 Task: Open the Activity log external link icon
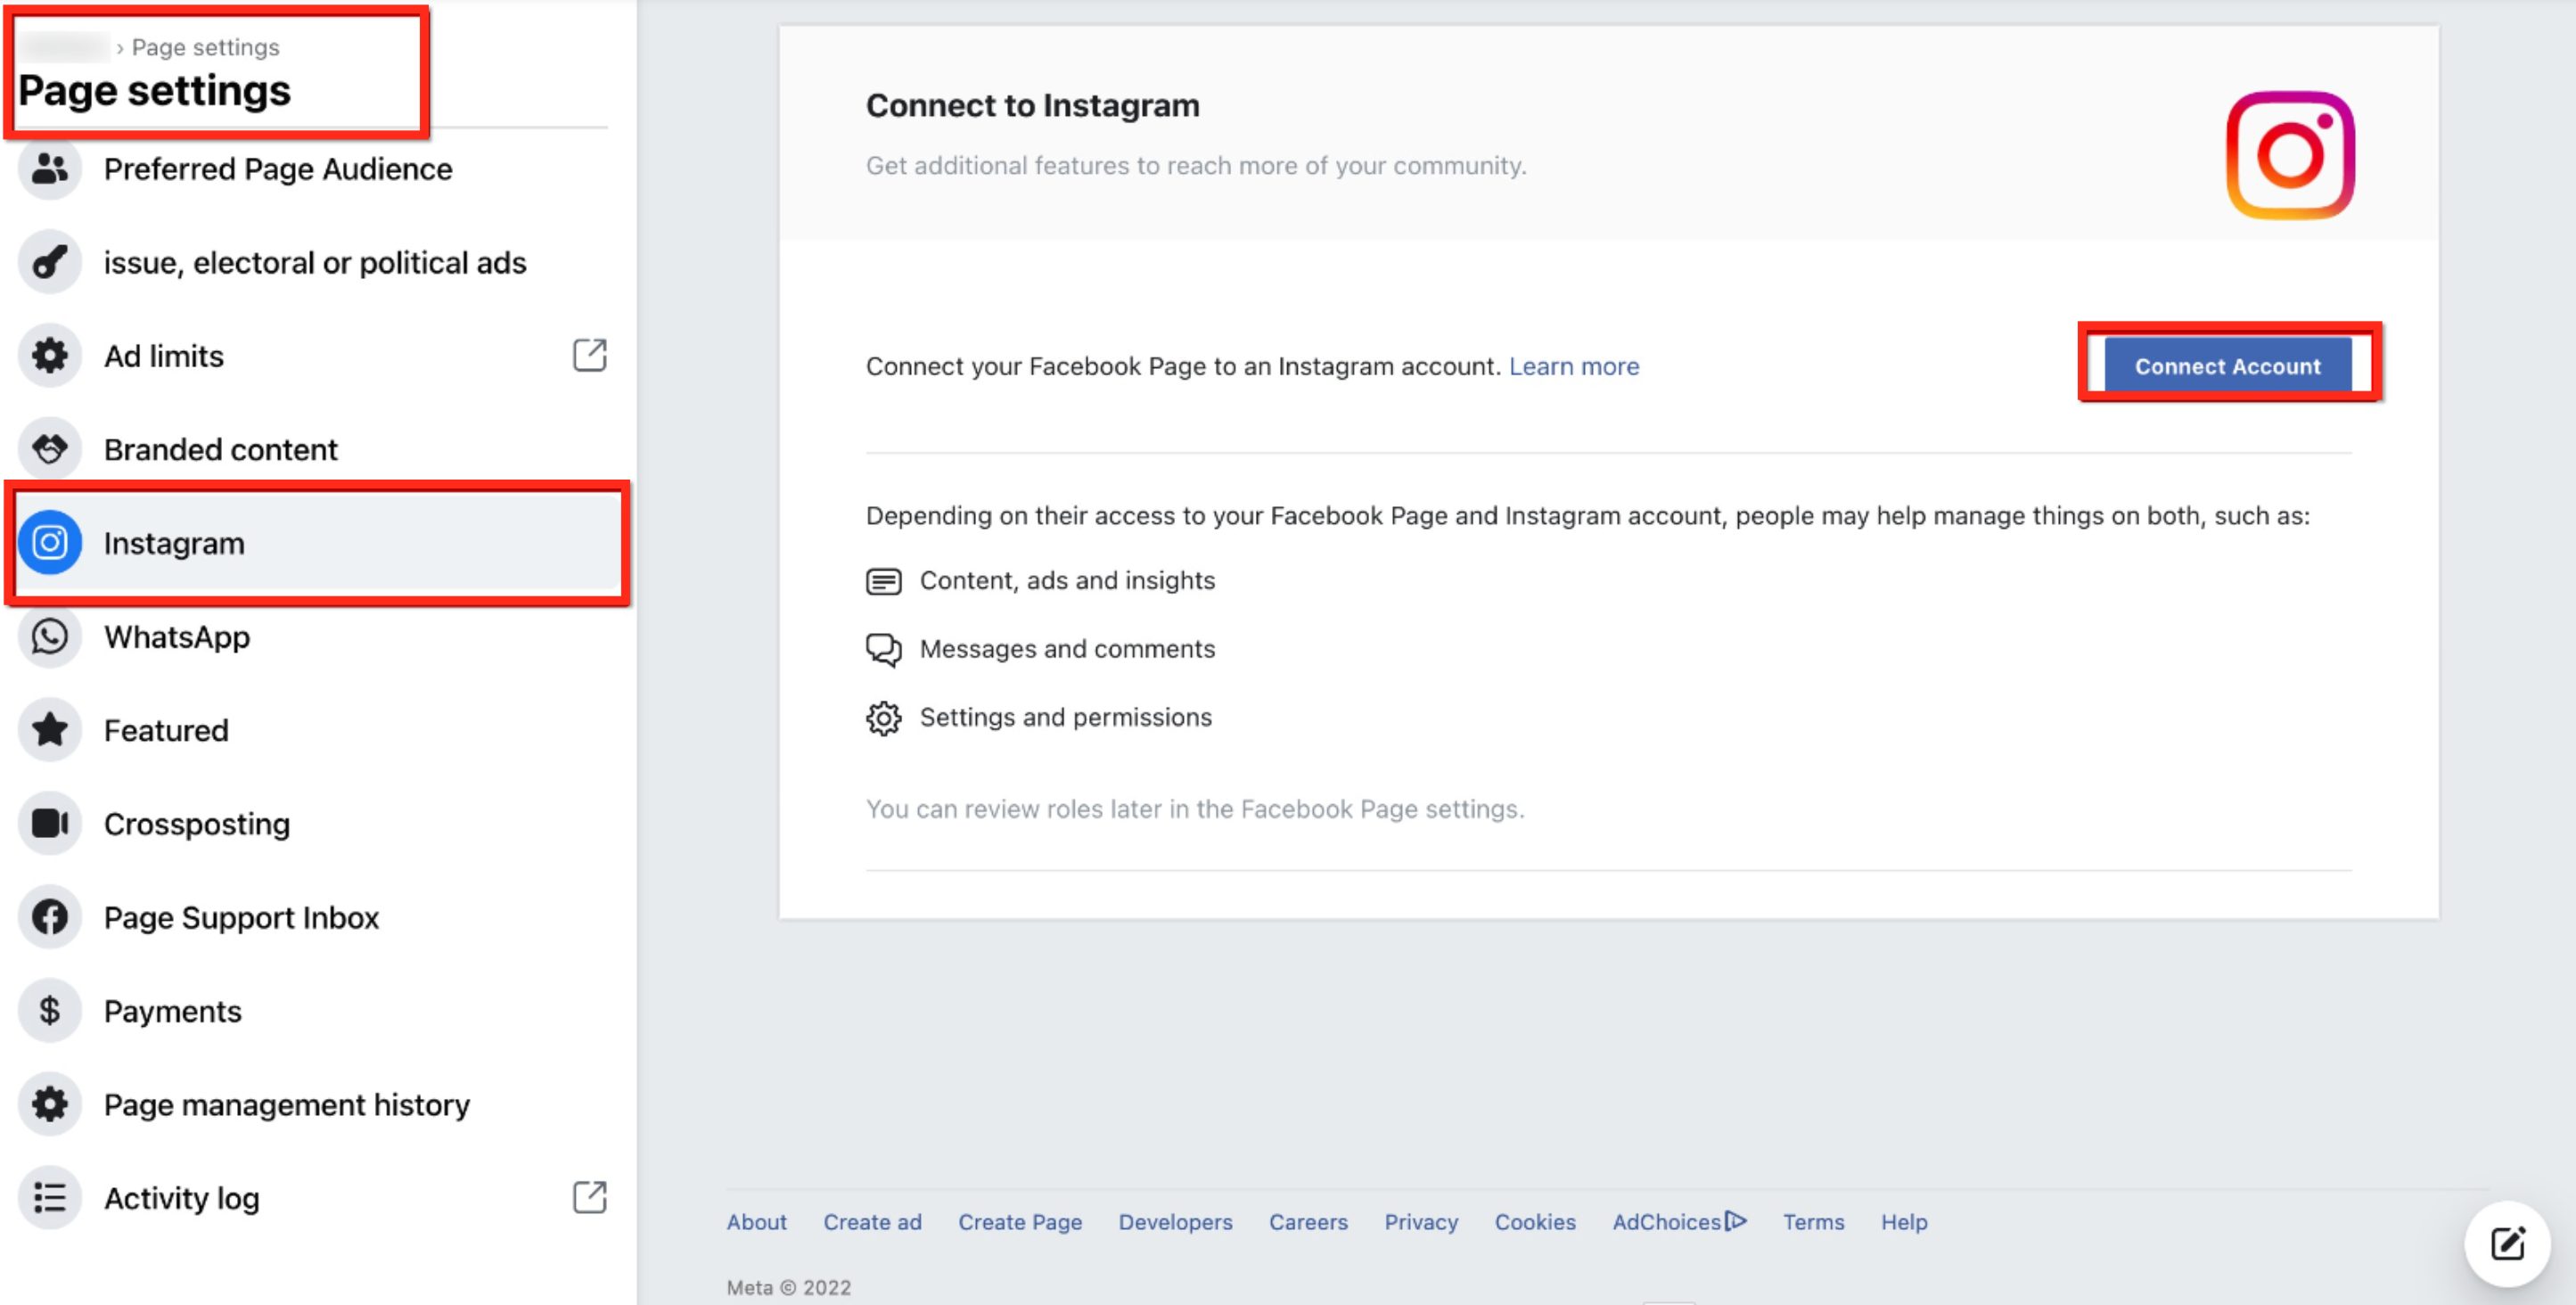click(x=589, y=1197)
